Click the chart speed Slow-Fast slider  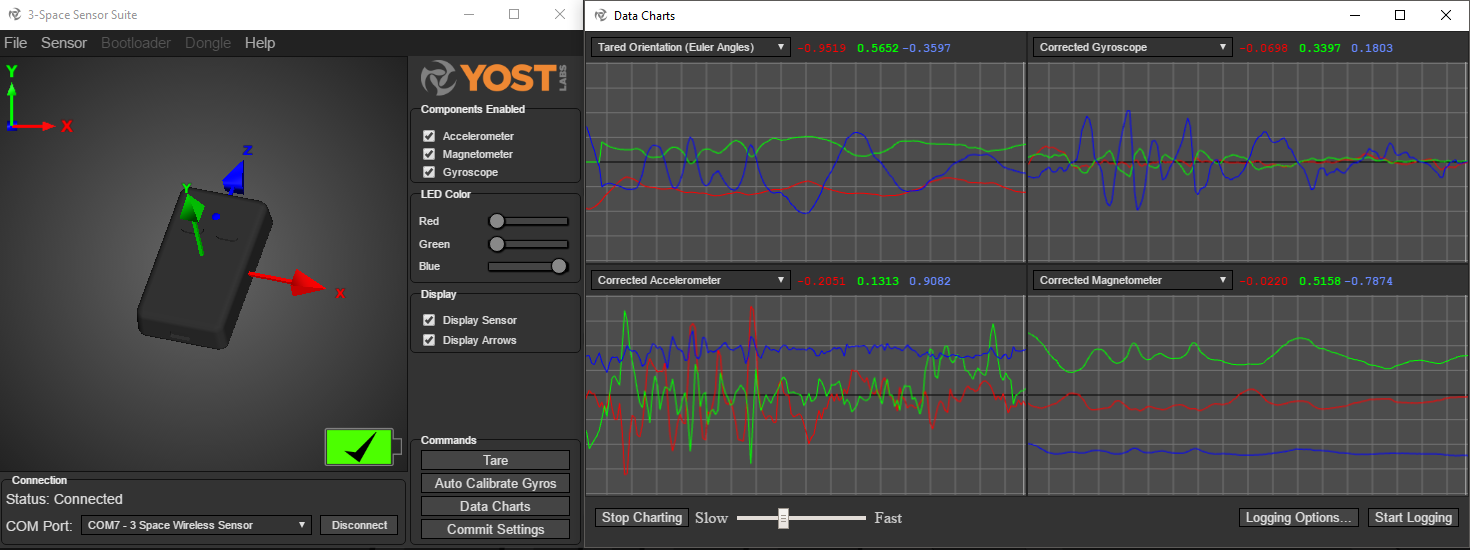tap(801, 518)
